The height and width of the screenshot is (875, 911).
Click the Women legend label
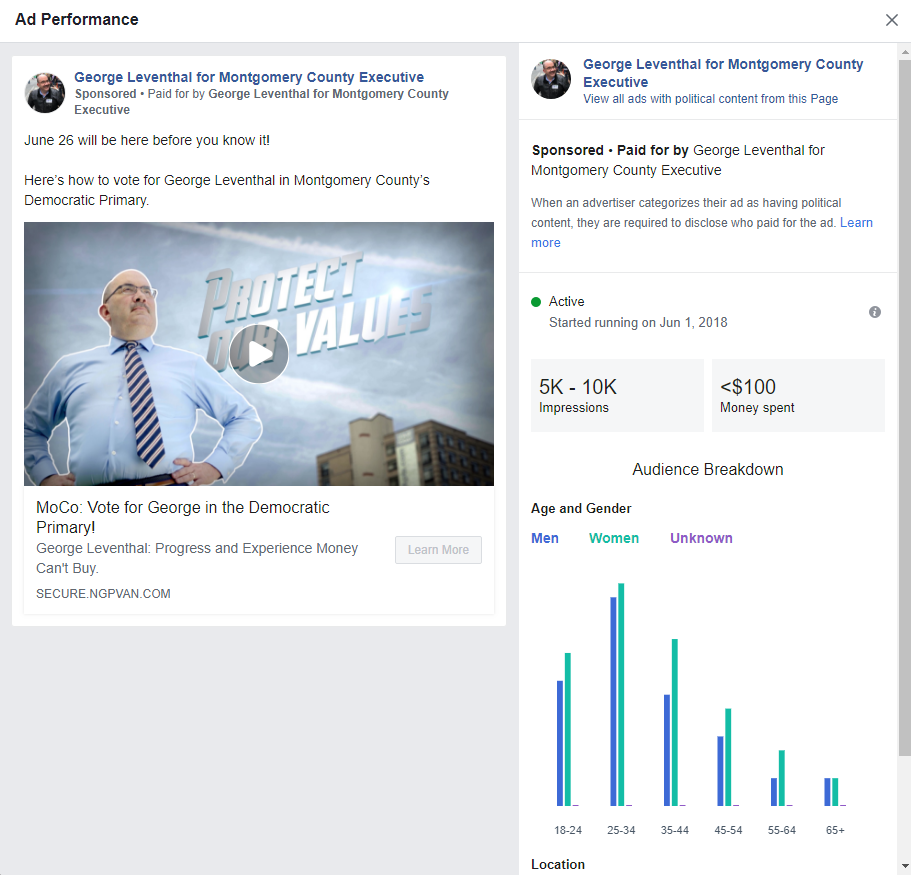click(x=614, y=538)
